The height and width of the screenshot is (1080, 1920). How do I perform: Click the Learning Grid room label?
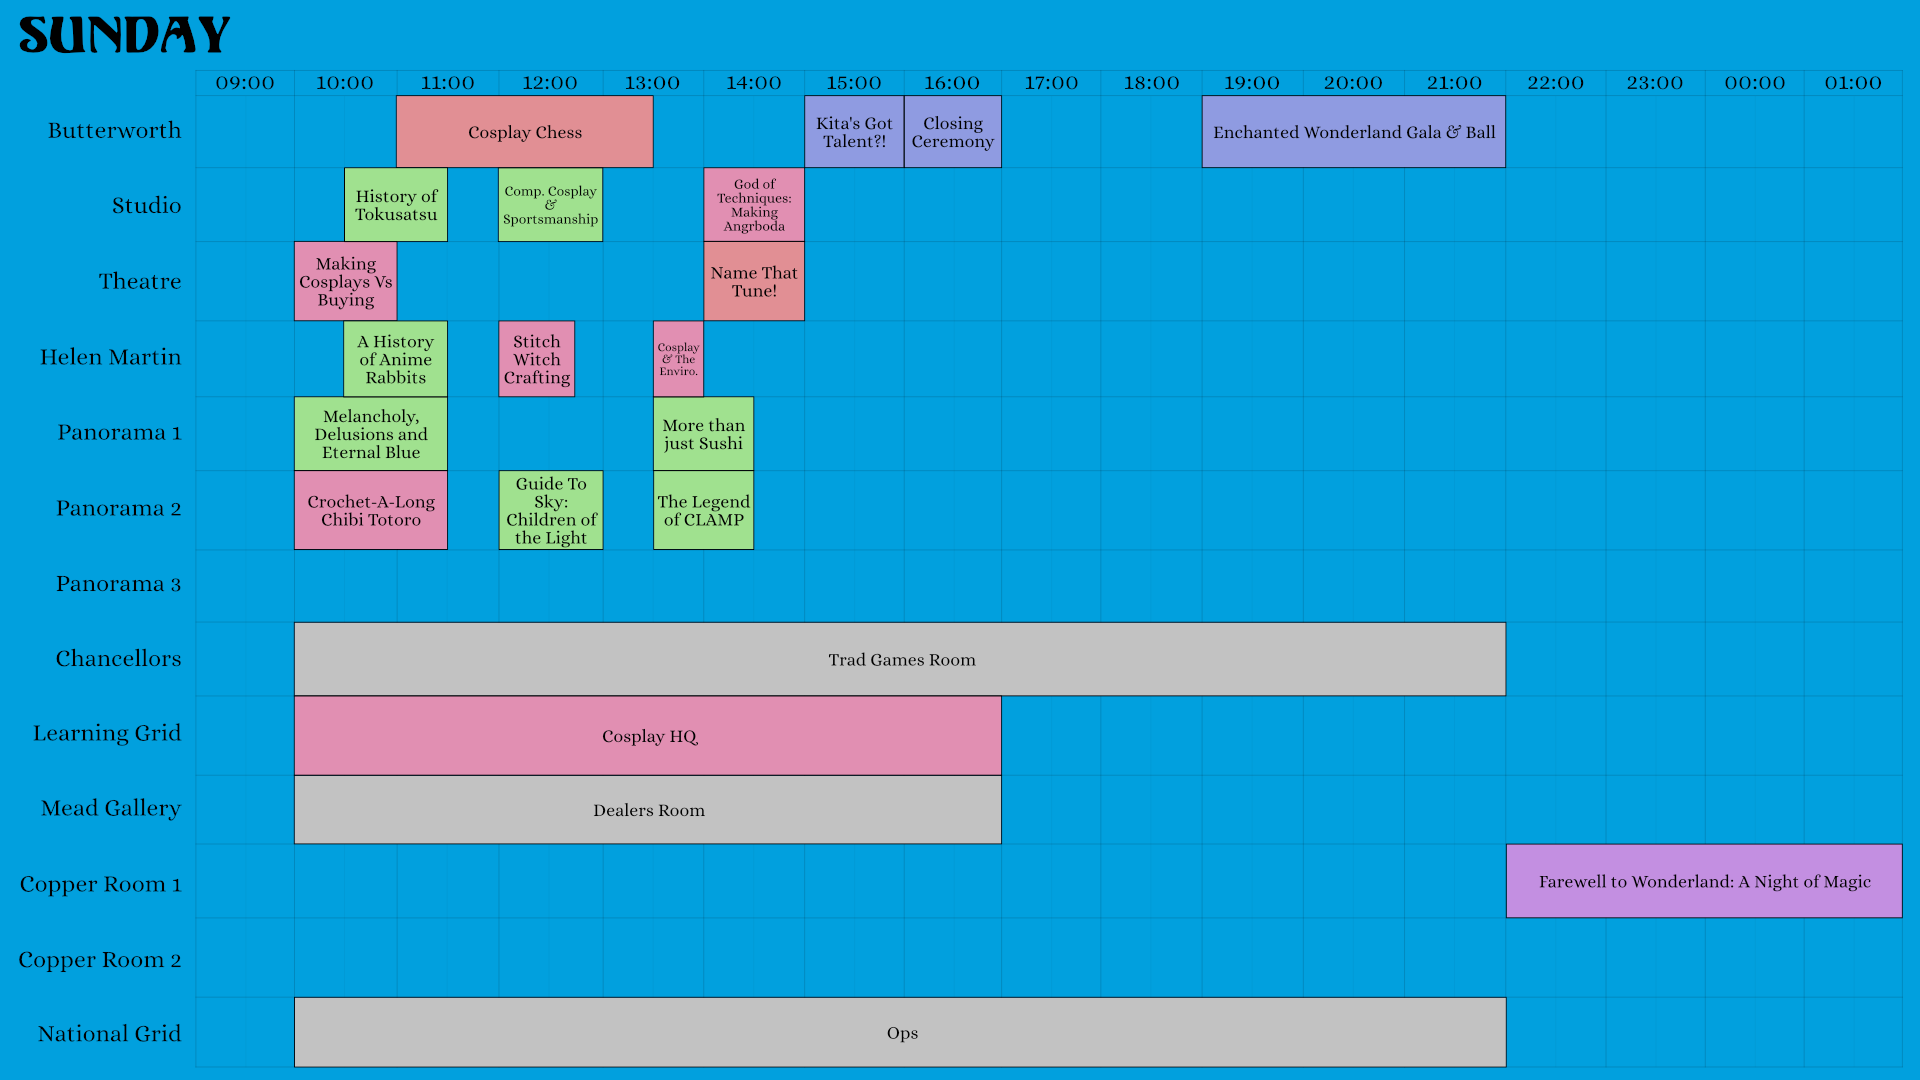107,733
